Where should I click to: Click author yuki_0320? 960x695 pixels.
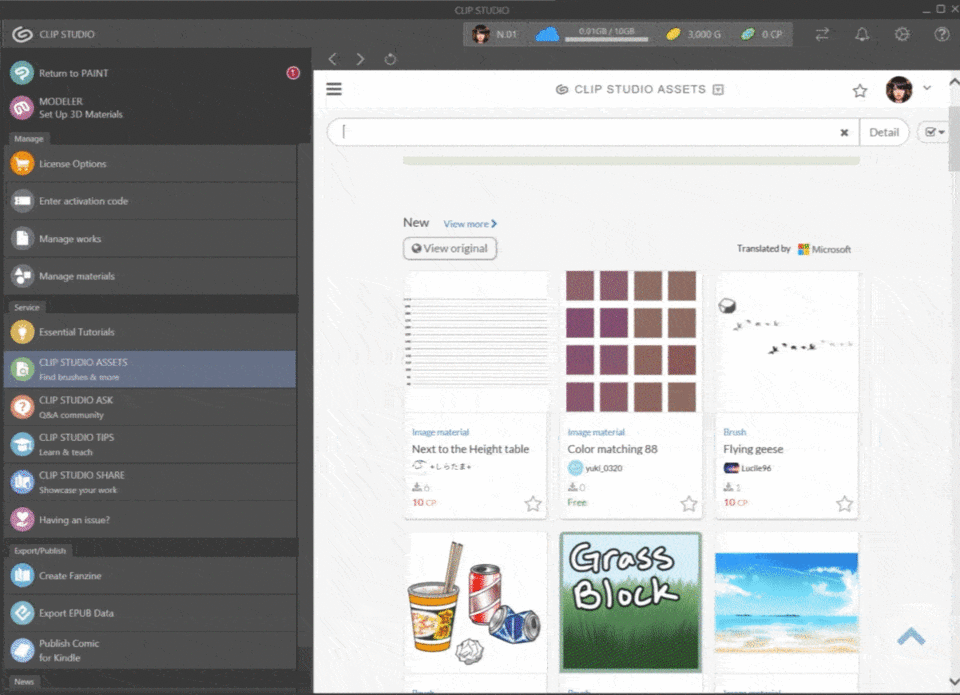coord(604,468)
